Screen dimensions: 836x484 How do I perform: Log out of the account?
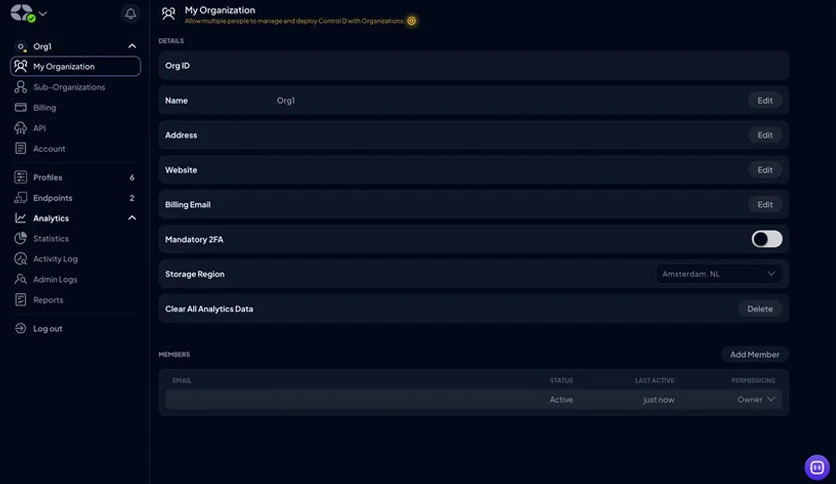point(47,329)
